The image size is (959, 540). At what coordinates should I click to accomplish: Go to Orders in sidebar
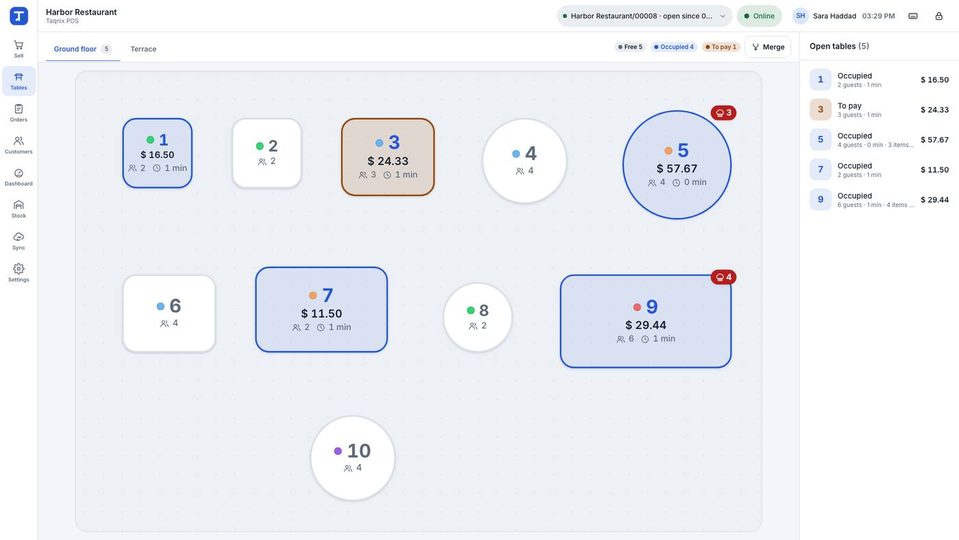coord(18,113)
